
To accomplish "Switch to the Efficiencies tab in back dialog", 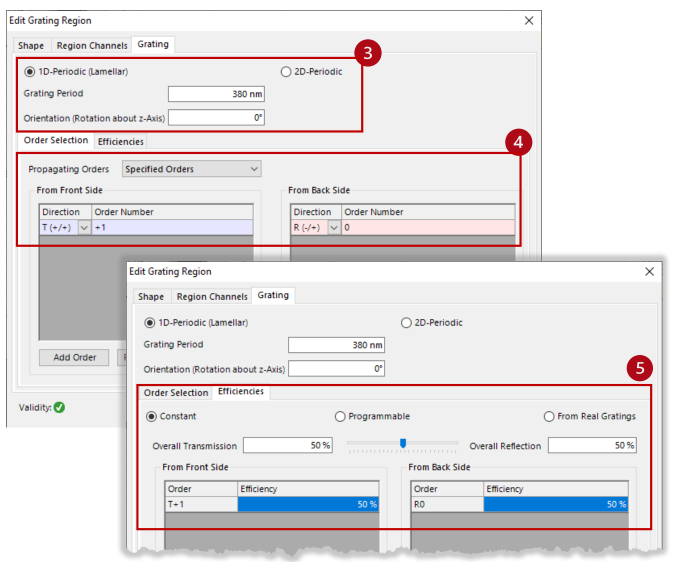I will point(121,142).
